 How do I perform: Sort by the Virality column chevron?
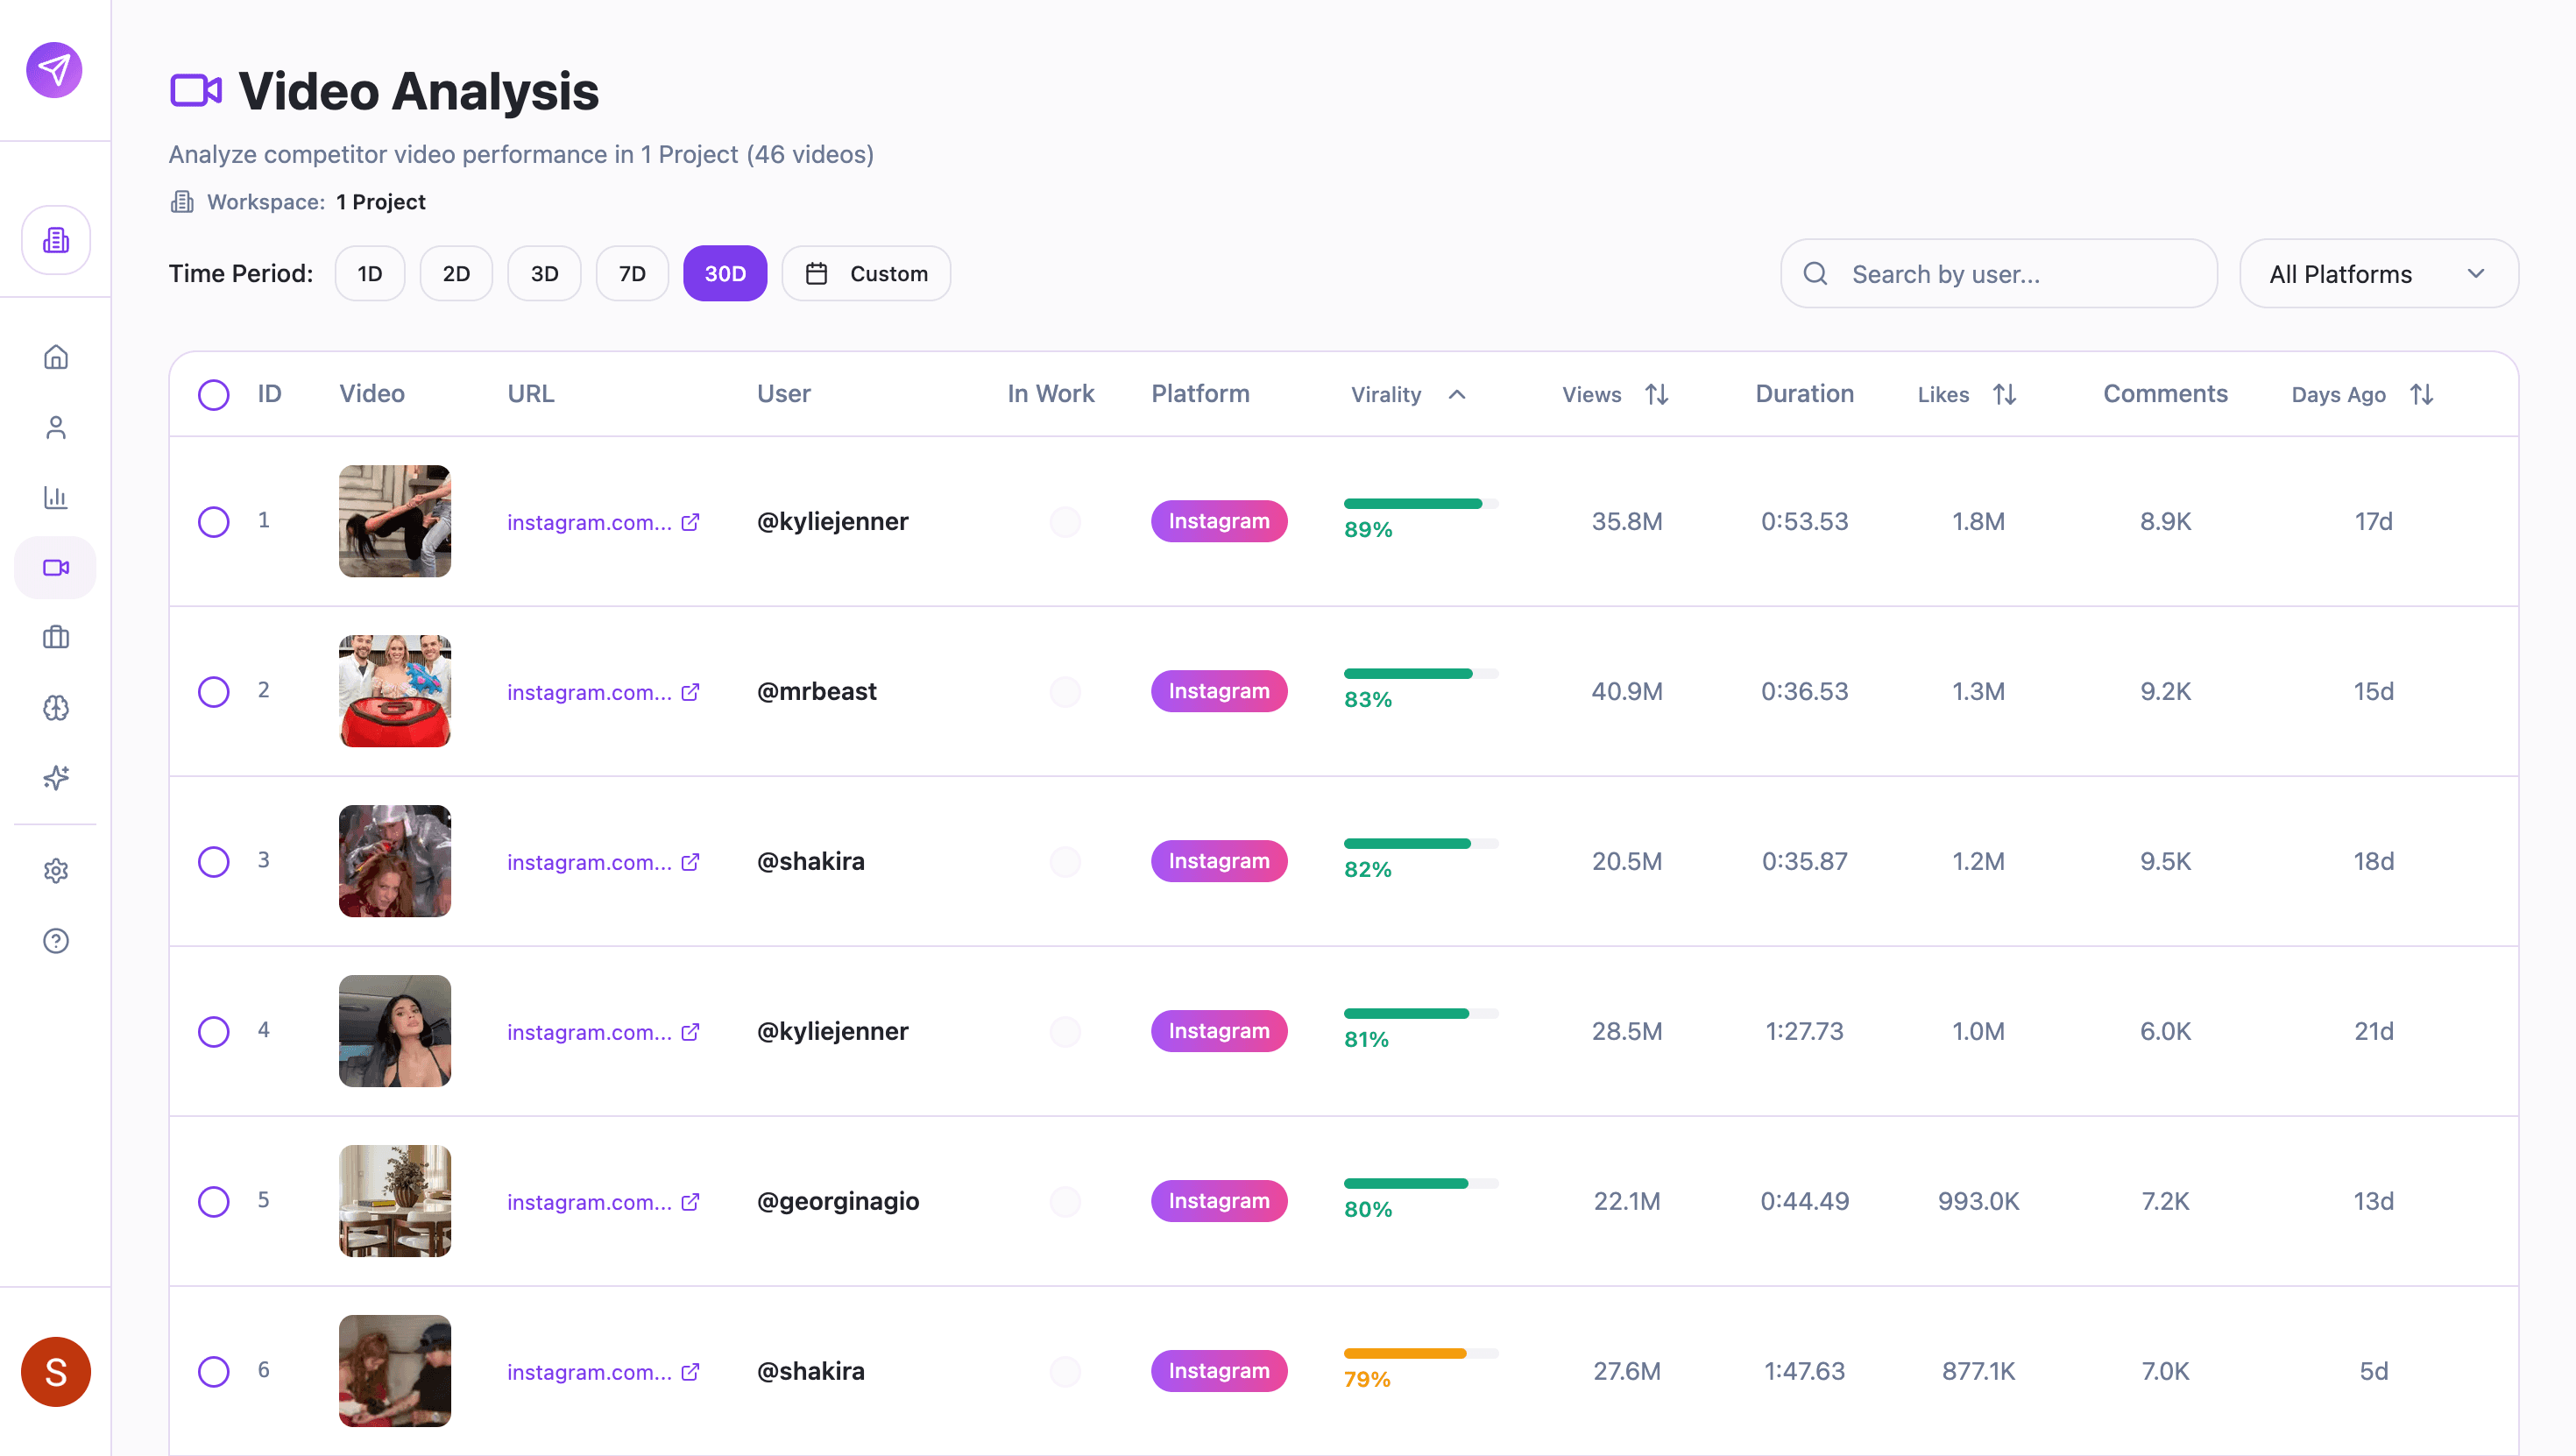(x=1457, y=394)
